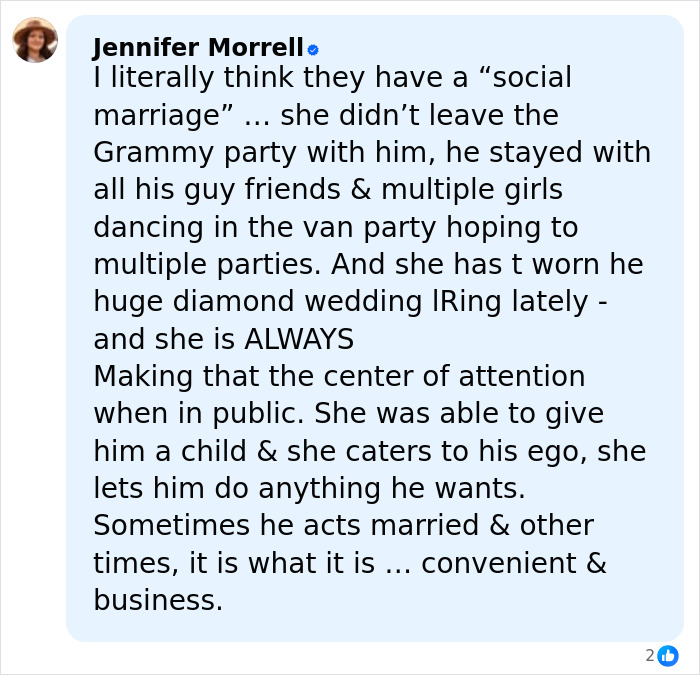The image size is (700, 675).
Task: Open the Jennifer Morrell profile name link
Action: [198, 47]
